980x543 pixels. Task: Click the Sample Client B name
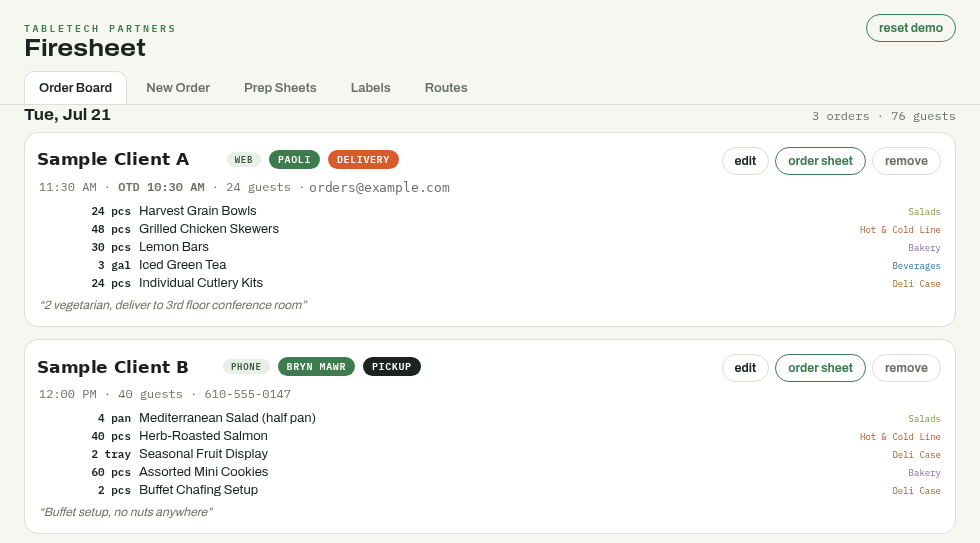[x=112, y=367]
